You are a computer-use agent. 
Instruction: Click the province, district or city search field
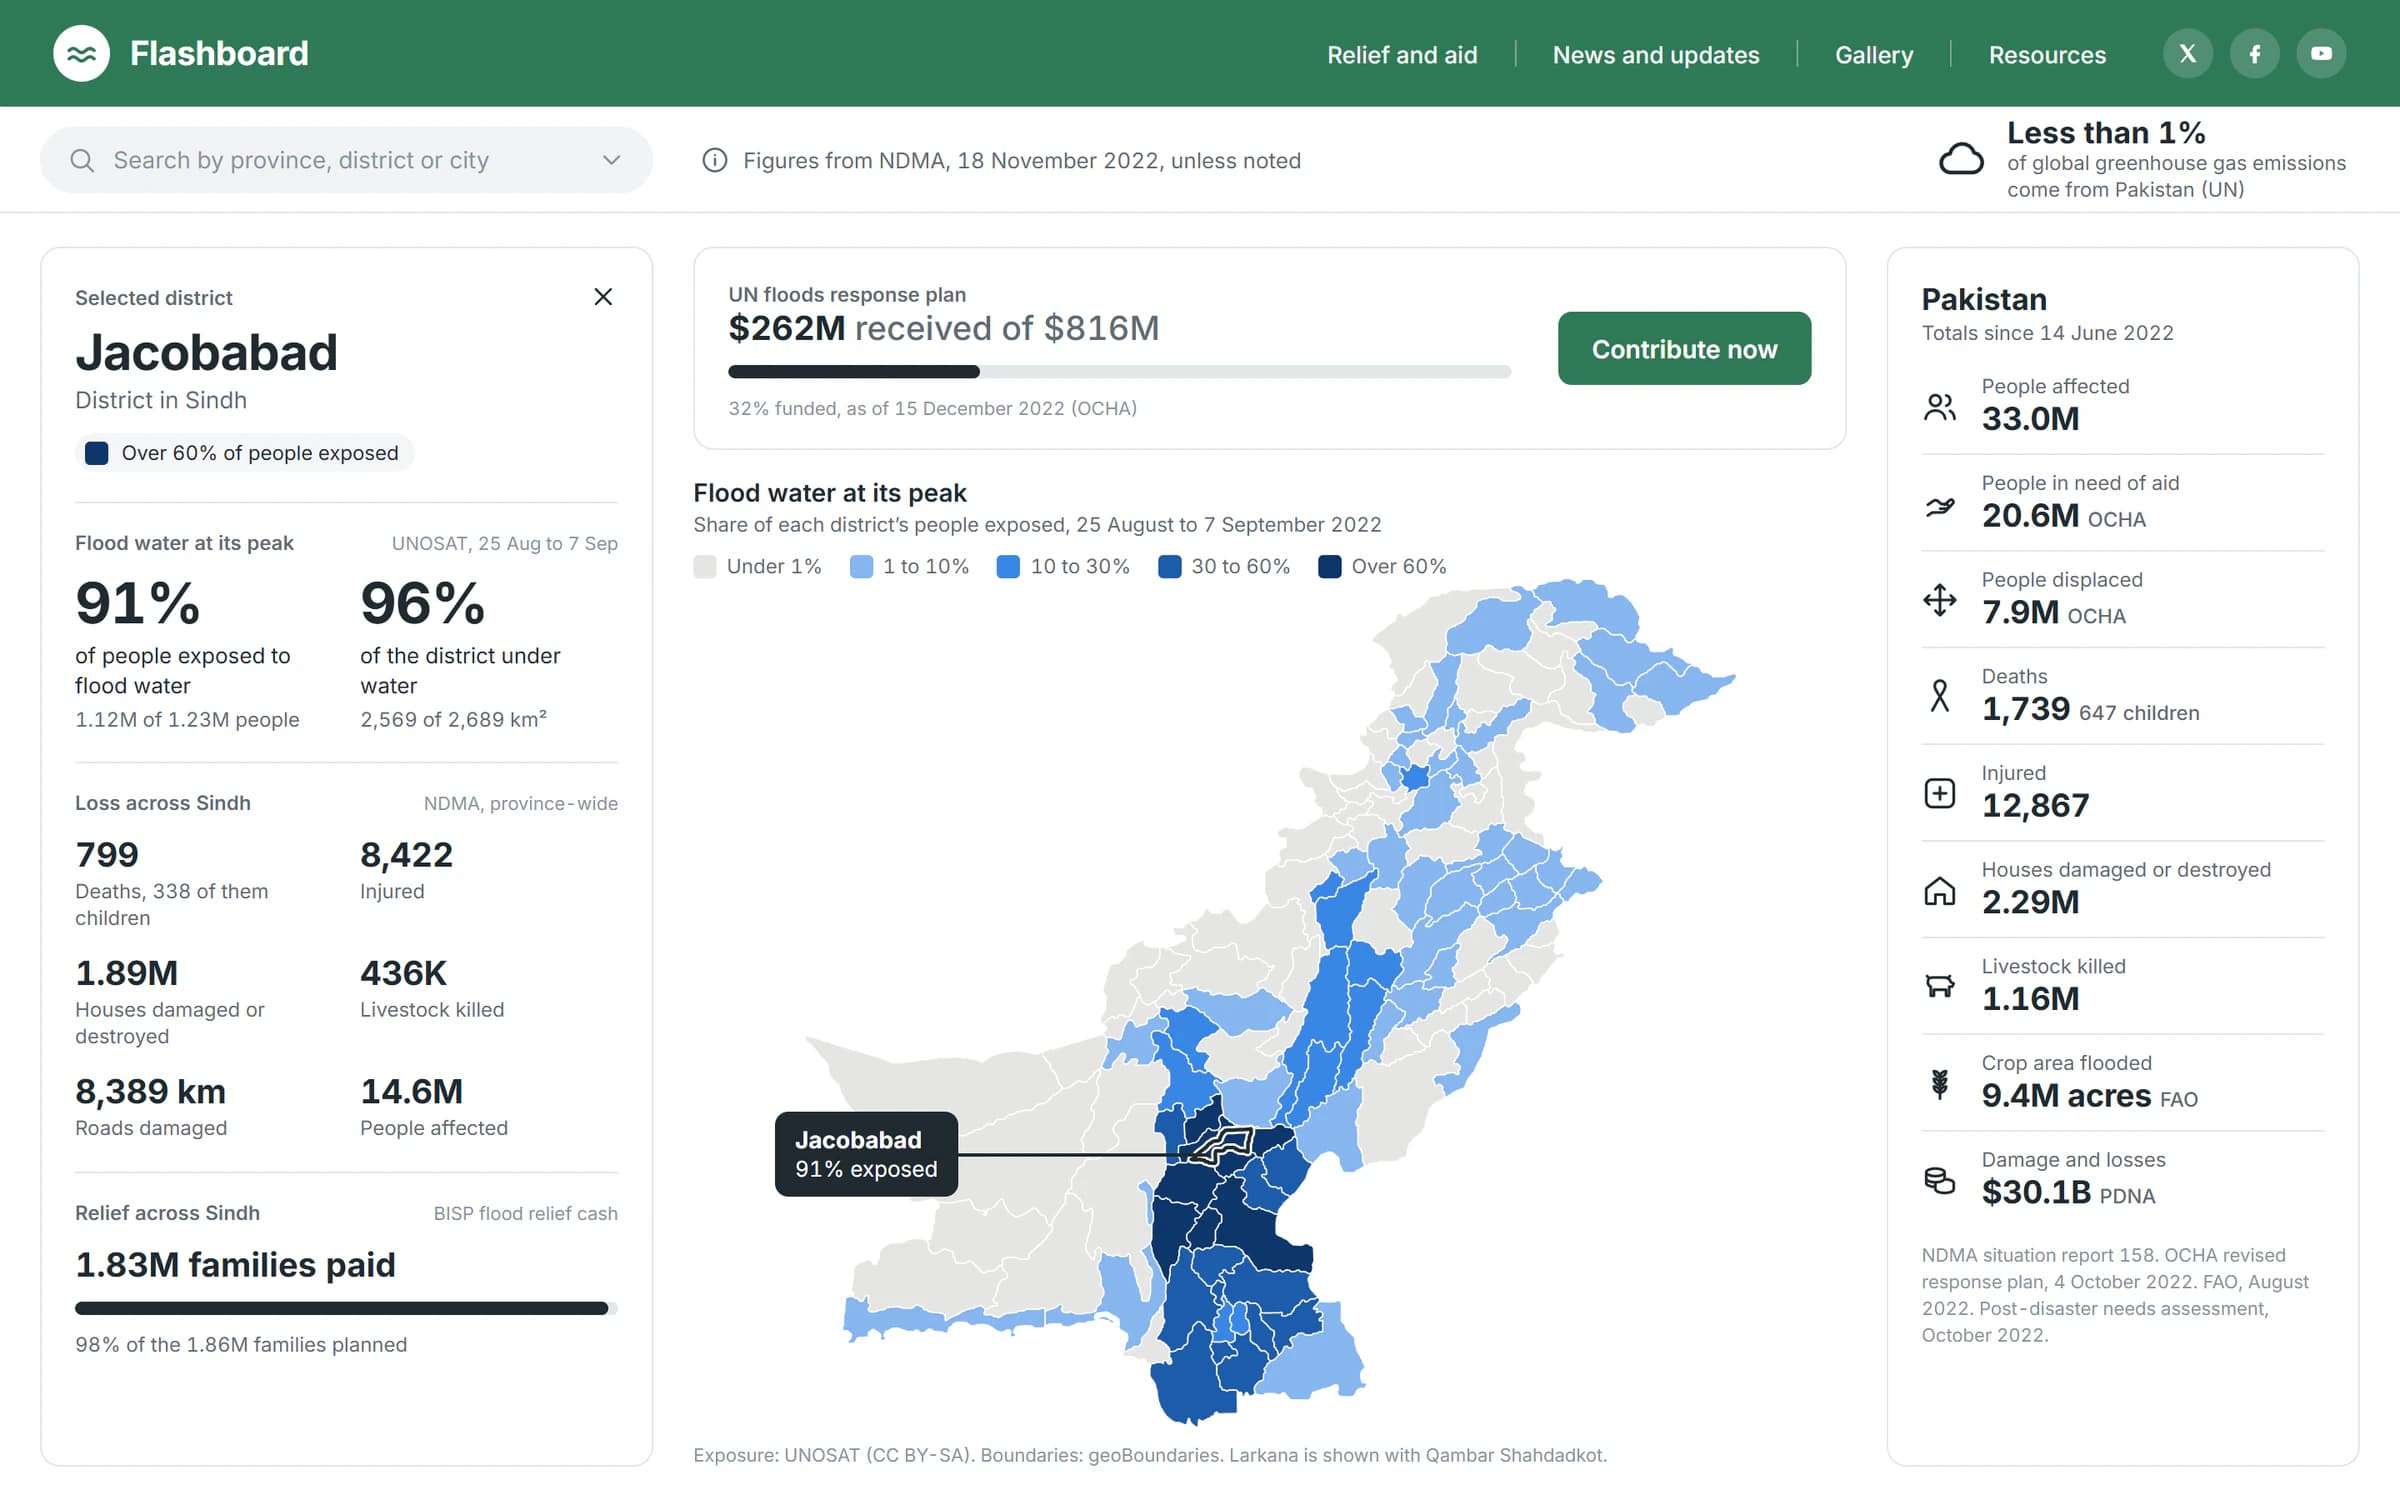click(346, 160)
